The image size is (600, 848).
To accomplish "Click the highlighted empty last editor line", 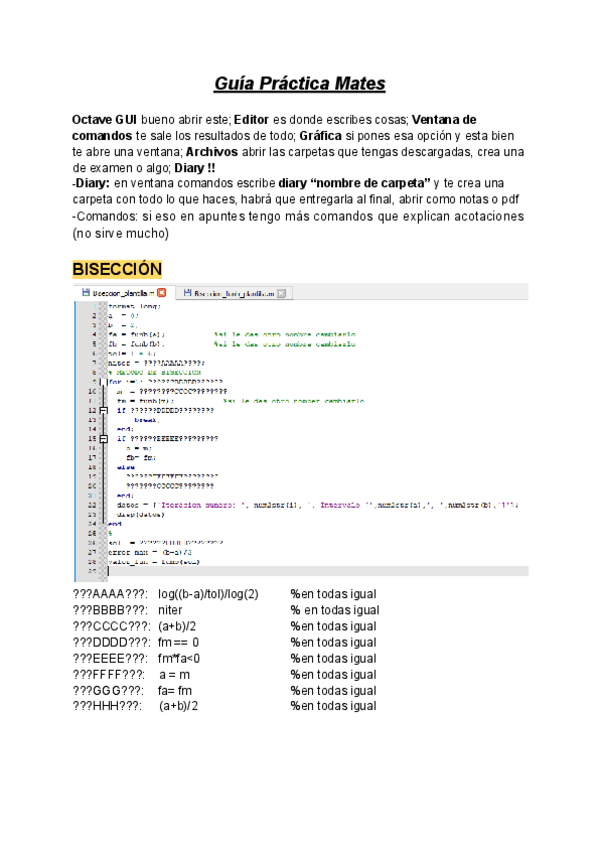I will coord(300,571).
